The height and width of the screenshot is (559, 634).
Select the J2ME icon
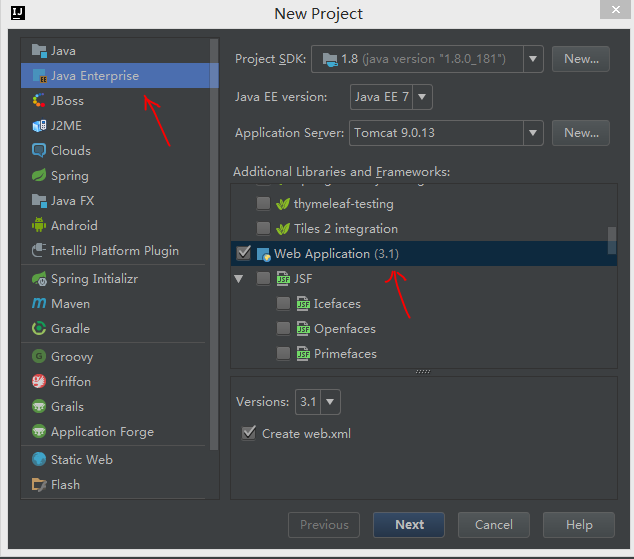tap(39, 126)
